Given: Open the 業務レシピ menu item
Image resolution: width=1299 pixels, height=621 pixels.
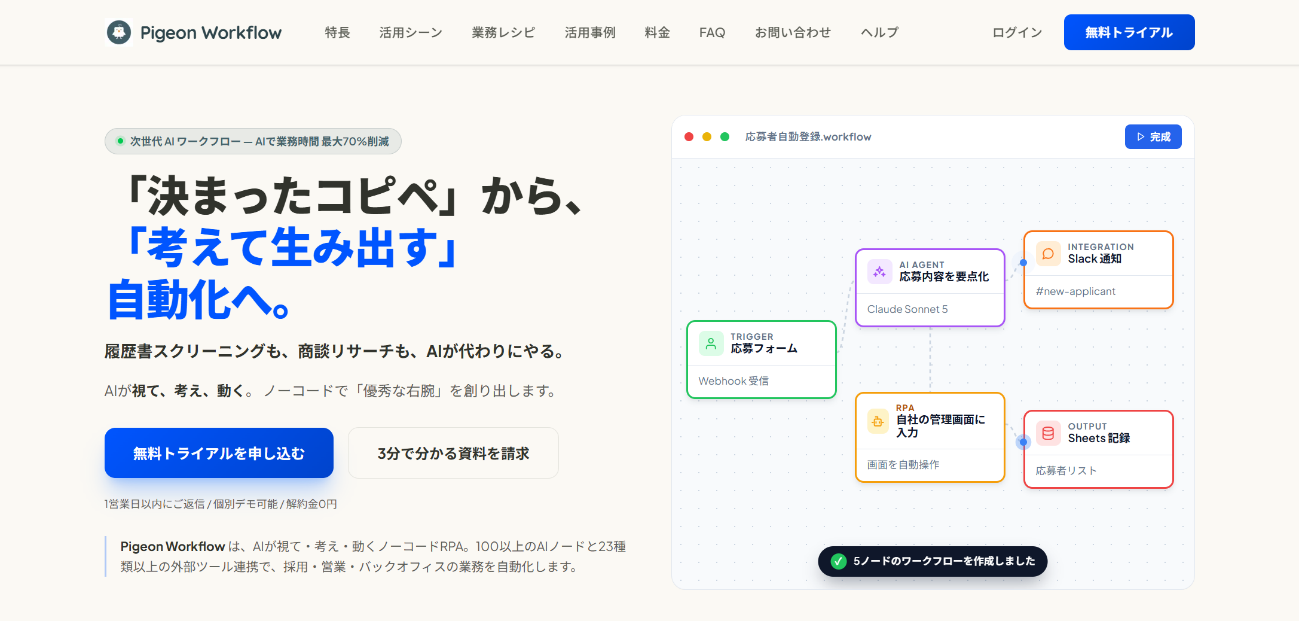Looking at the screenshot, I should tap(504, 32).
